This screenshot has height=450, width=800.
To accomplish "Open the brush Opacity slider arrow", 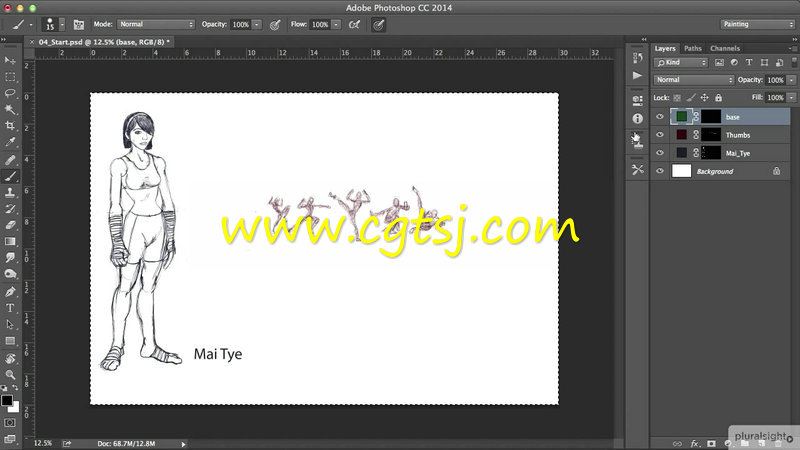I will click(x=257, y=24).
